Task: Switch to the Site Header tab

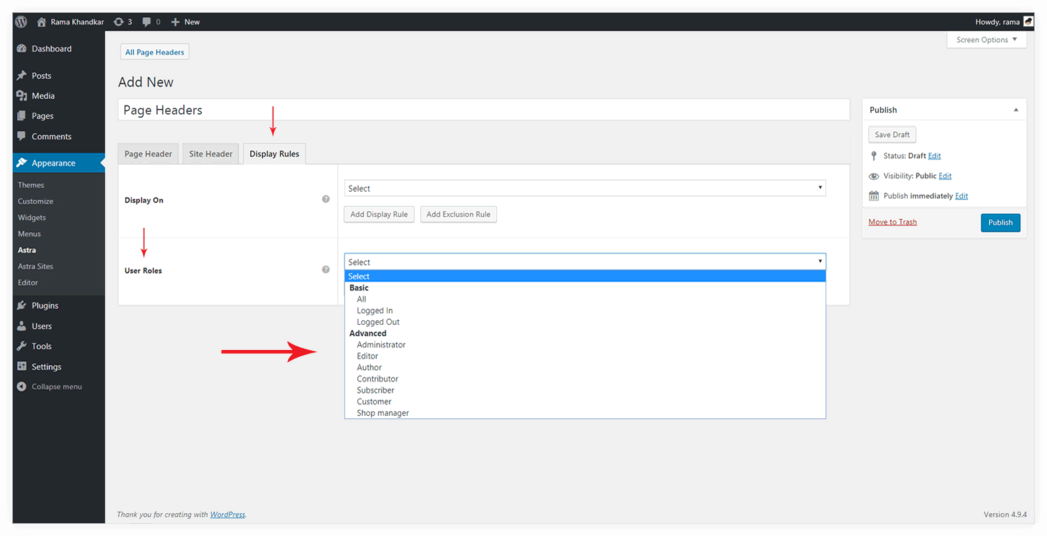Action: pos(211,154)
